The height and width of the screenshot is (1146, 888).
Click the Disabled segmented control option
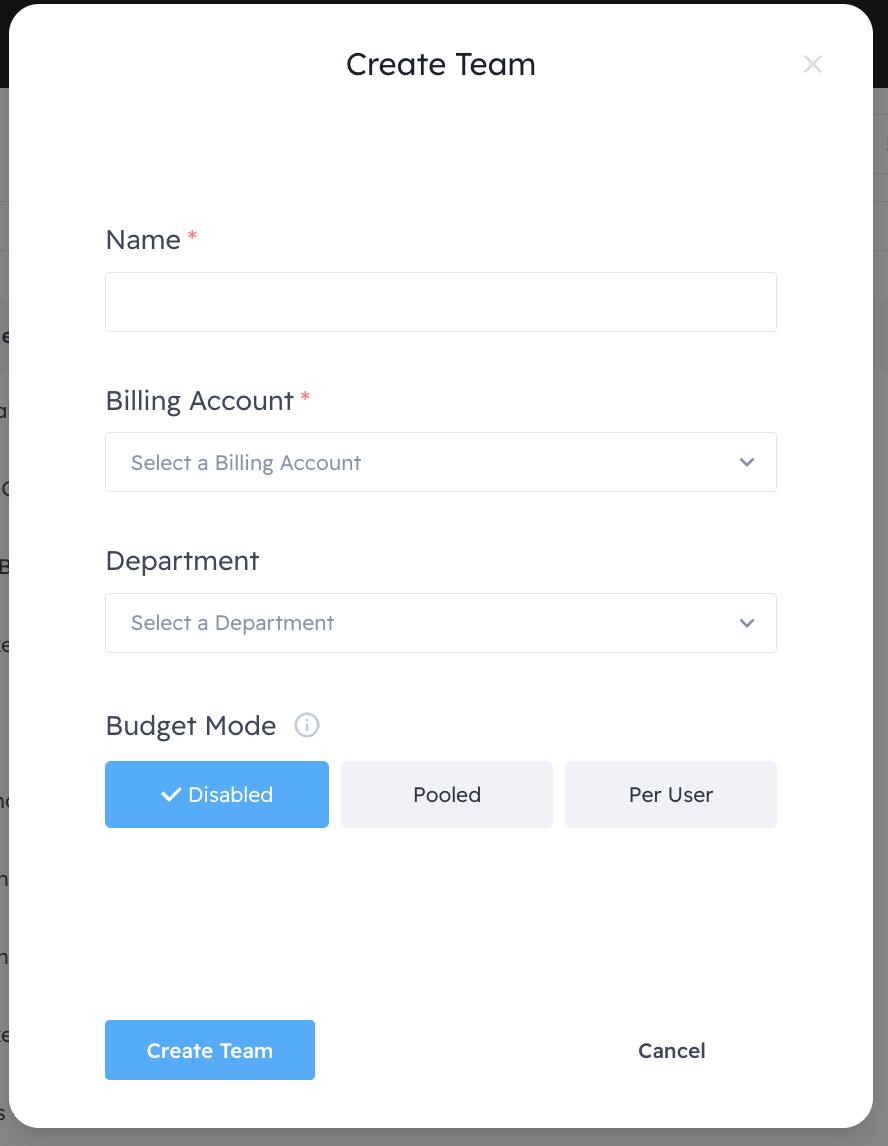[216, 794]
